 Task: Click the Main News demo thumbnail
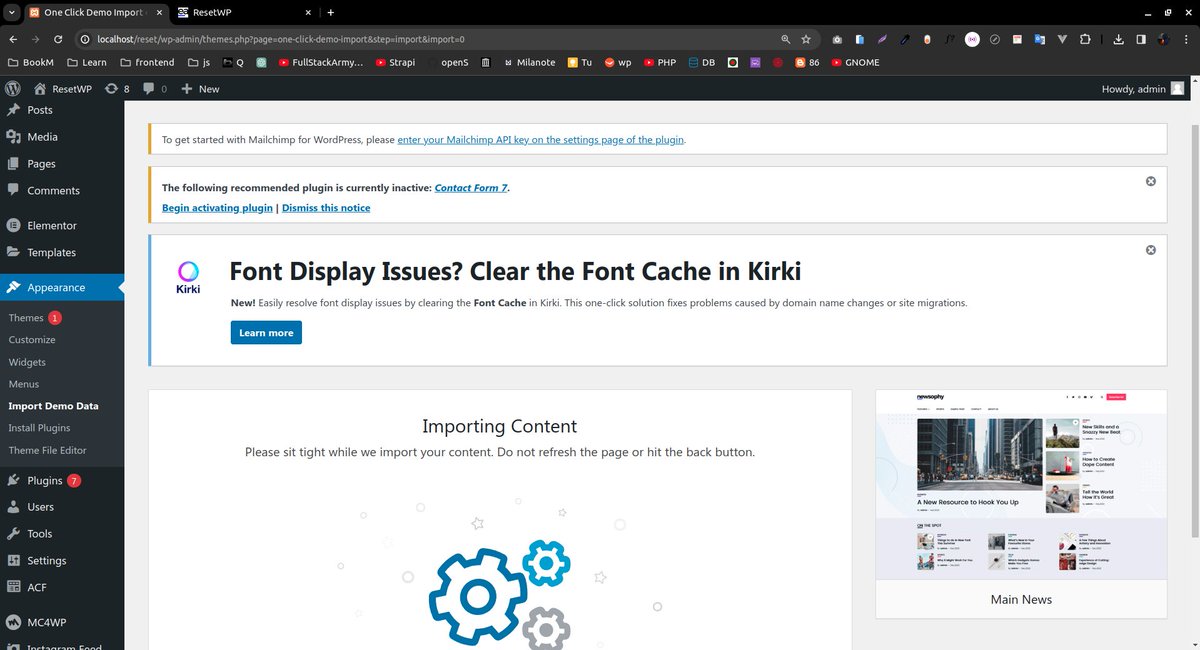[1021, 485]
